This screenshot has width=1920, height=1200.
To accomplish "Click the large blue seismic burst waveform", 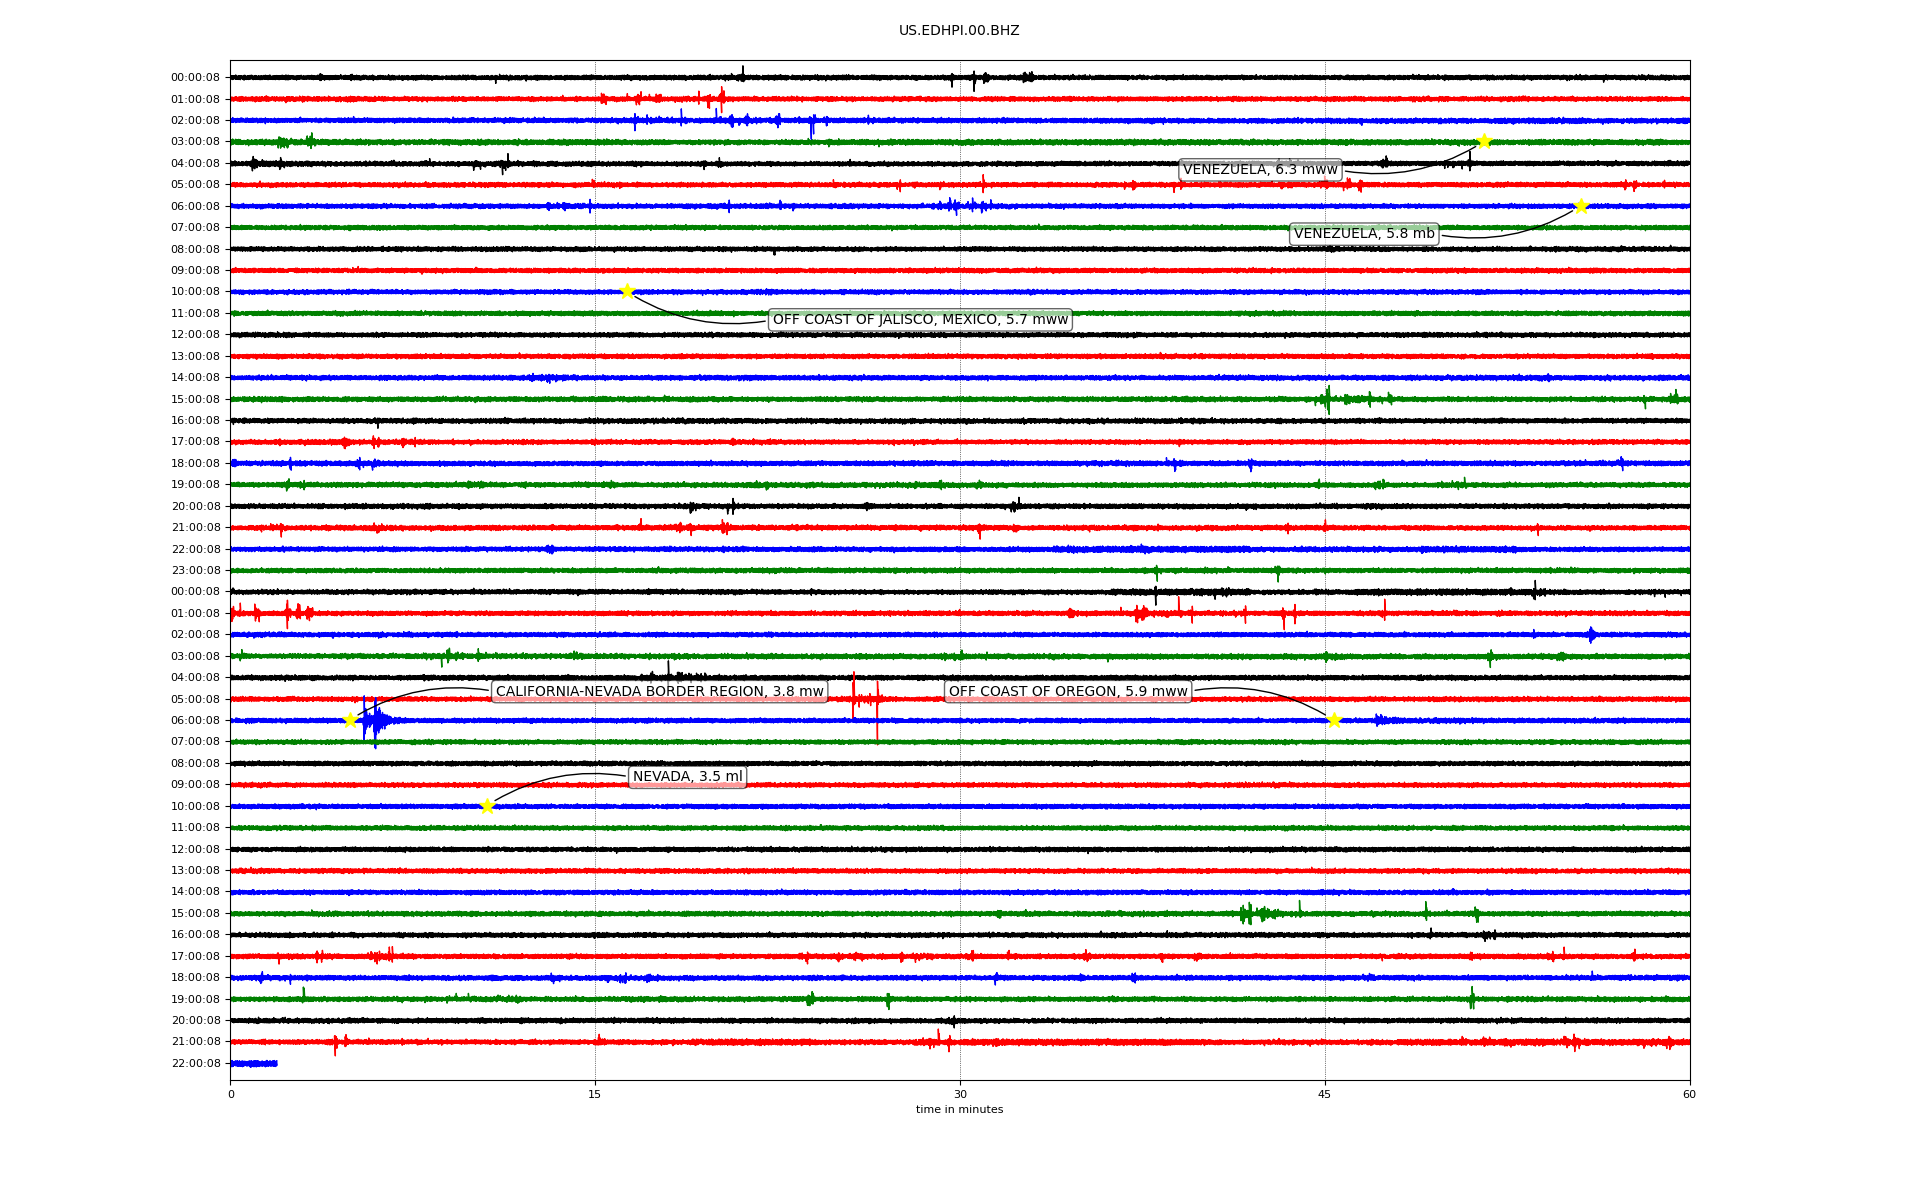I will click(x=376, y=720).
